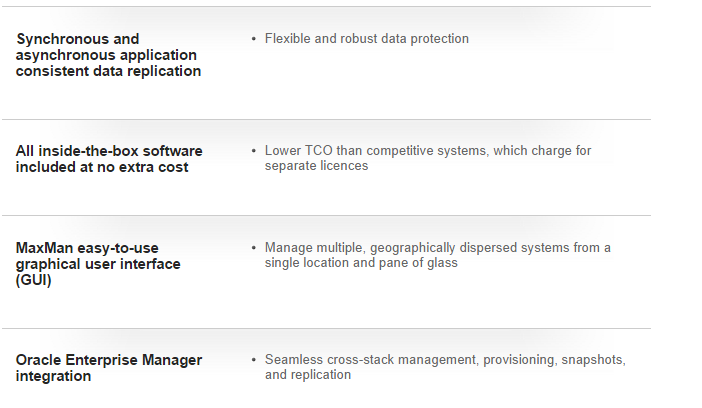Click the 'Oracle Enterprise Manager integration' heading

pos(109,368)
